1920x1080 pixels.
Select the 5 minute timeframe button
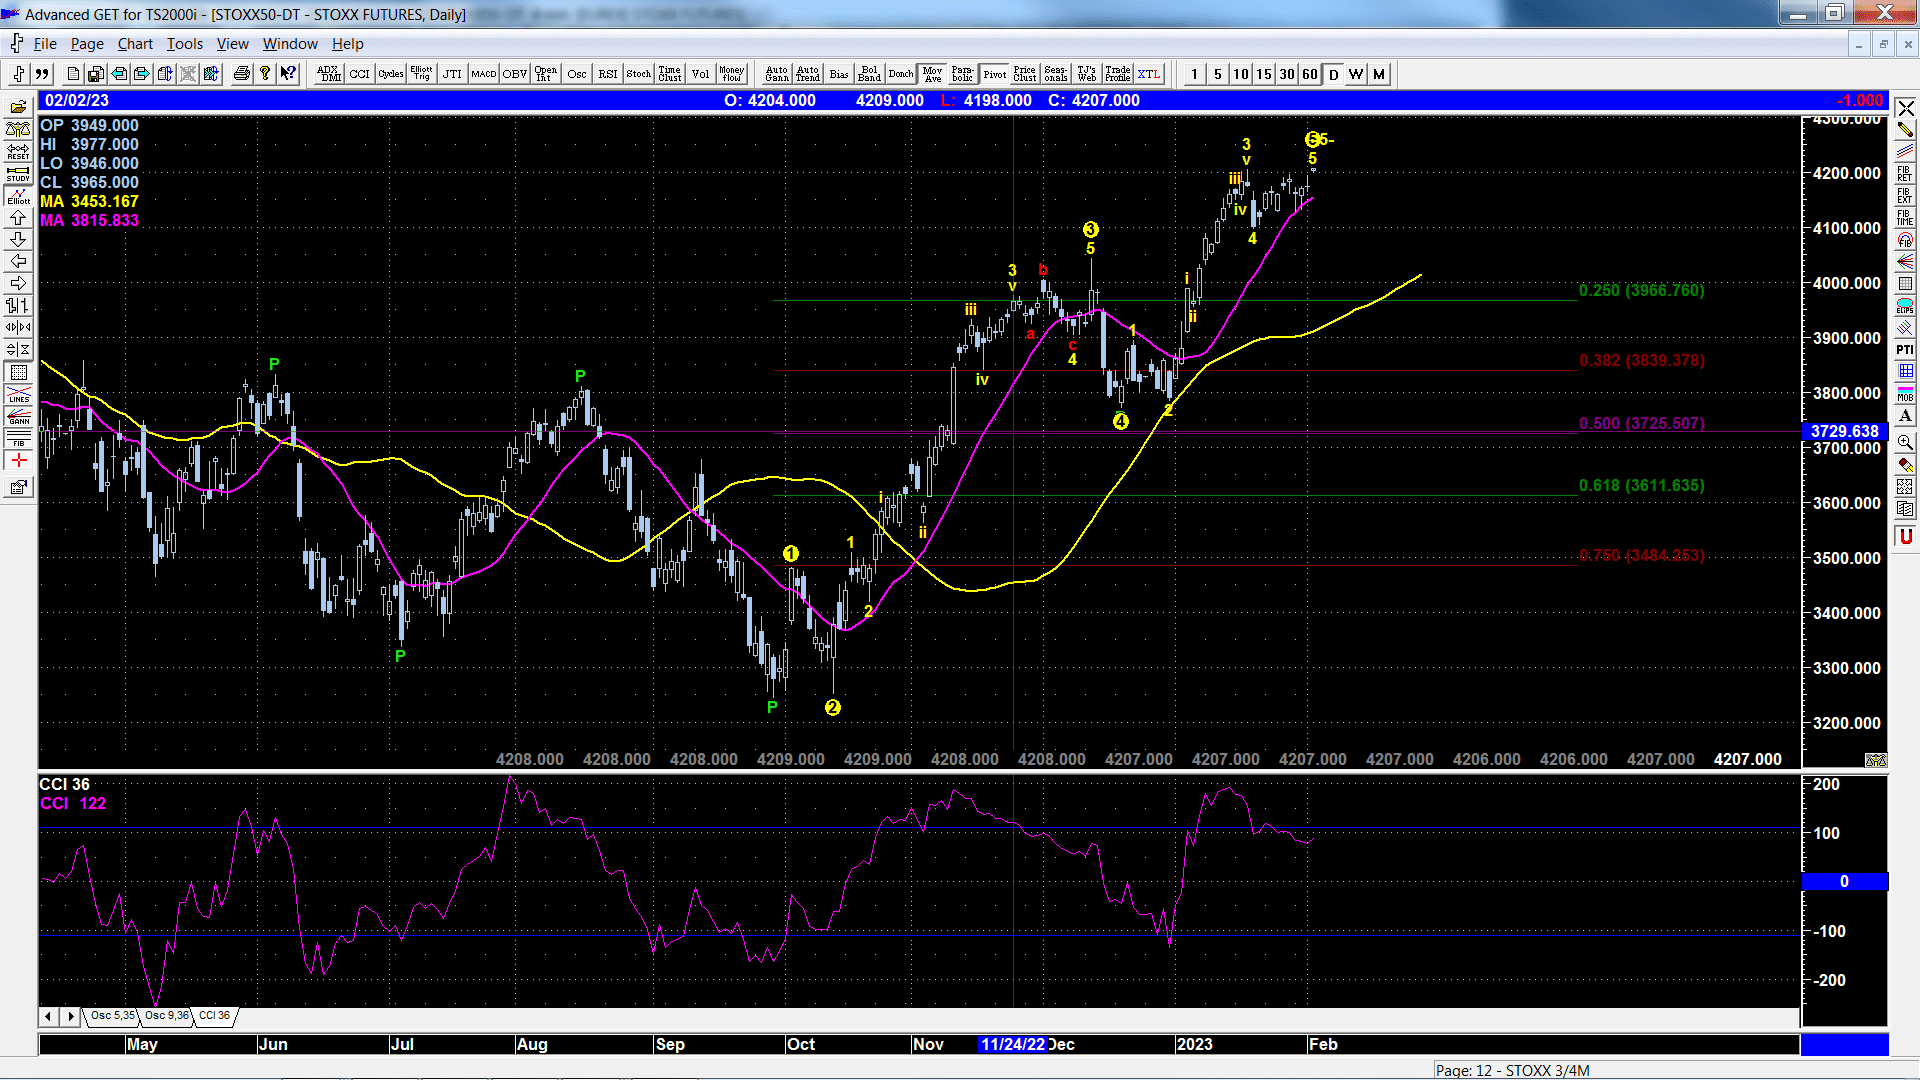[x=1217, y=74]
